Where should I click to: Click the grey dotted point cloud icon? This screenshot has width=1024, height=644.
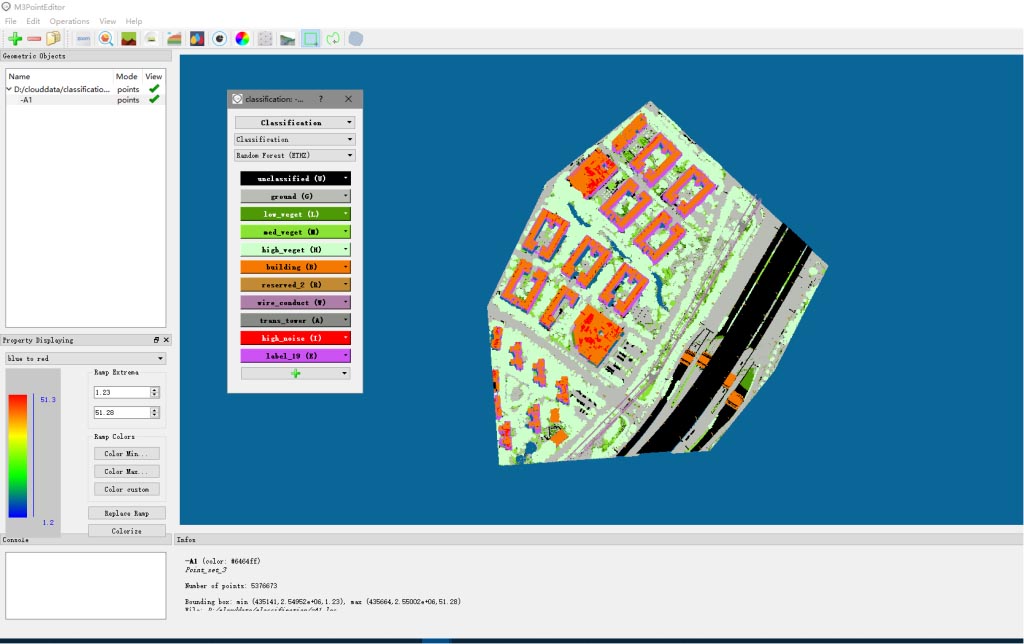(265, 39)
